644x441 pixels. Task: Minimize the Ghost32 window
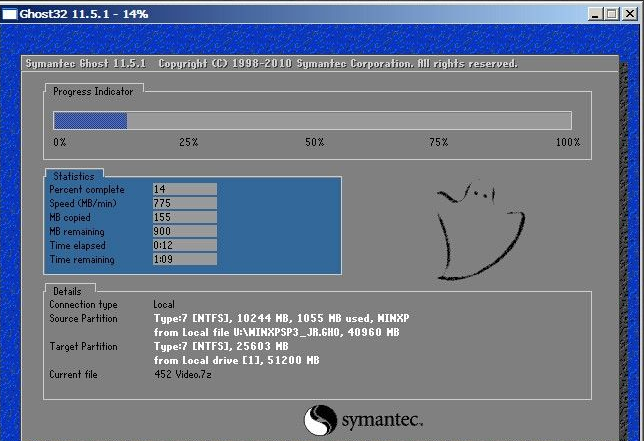[x=595, y=14]
